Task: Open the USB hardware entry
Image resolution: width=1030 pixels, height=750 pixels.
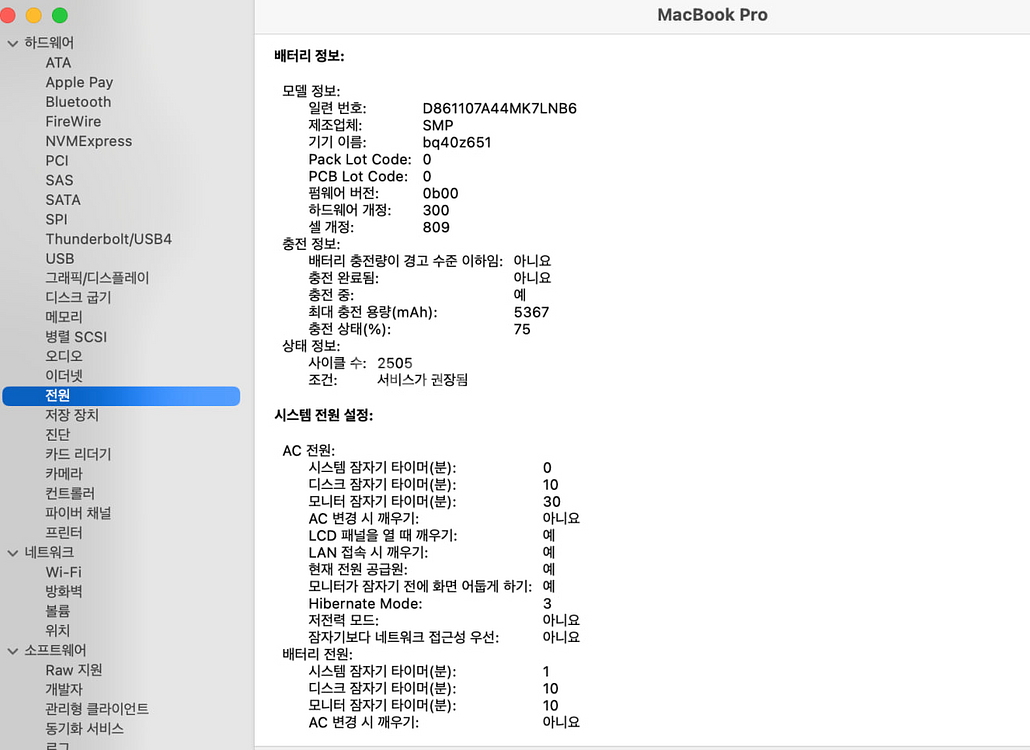Action: tap(60, 259)
